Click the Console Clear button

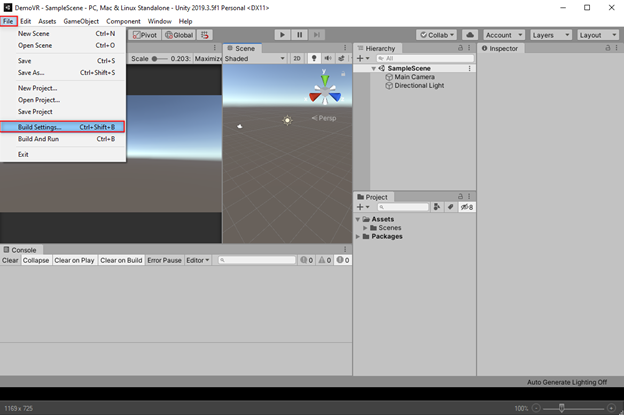click(10, 260)
